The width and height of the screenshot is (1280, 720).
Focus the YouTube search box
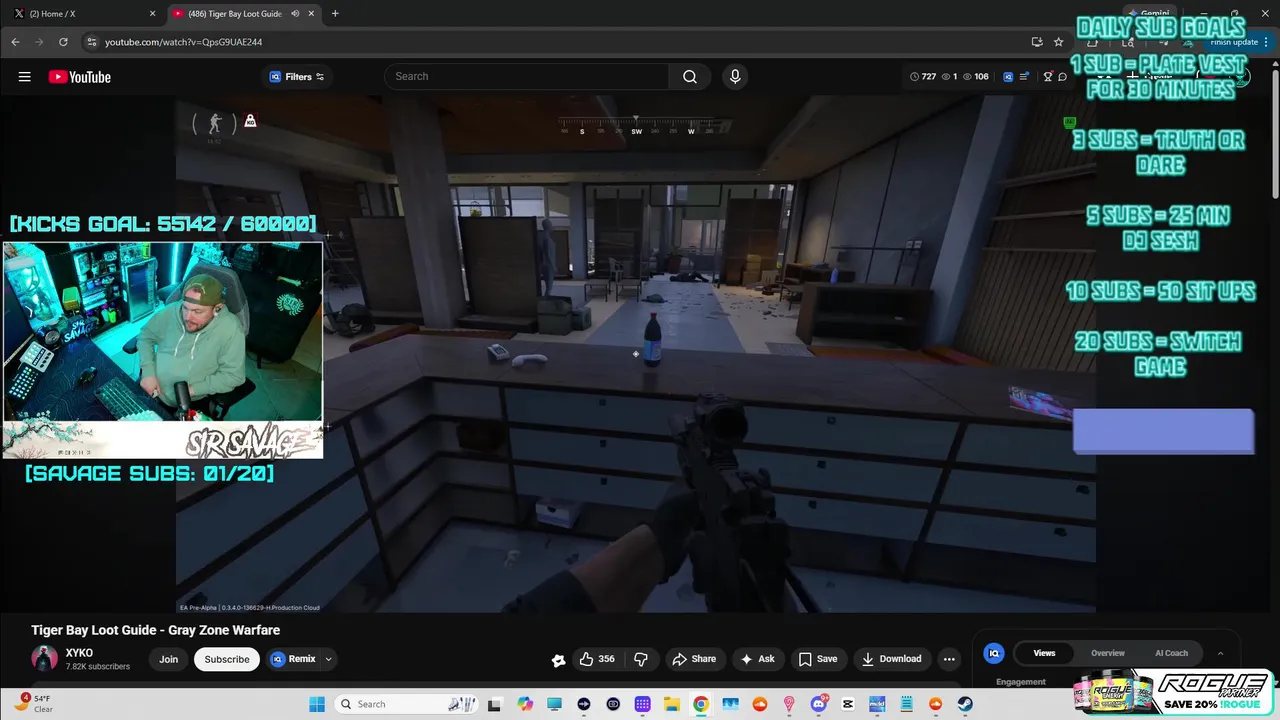tap(527, 77)
